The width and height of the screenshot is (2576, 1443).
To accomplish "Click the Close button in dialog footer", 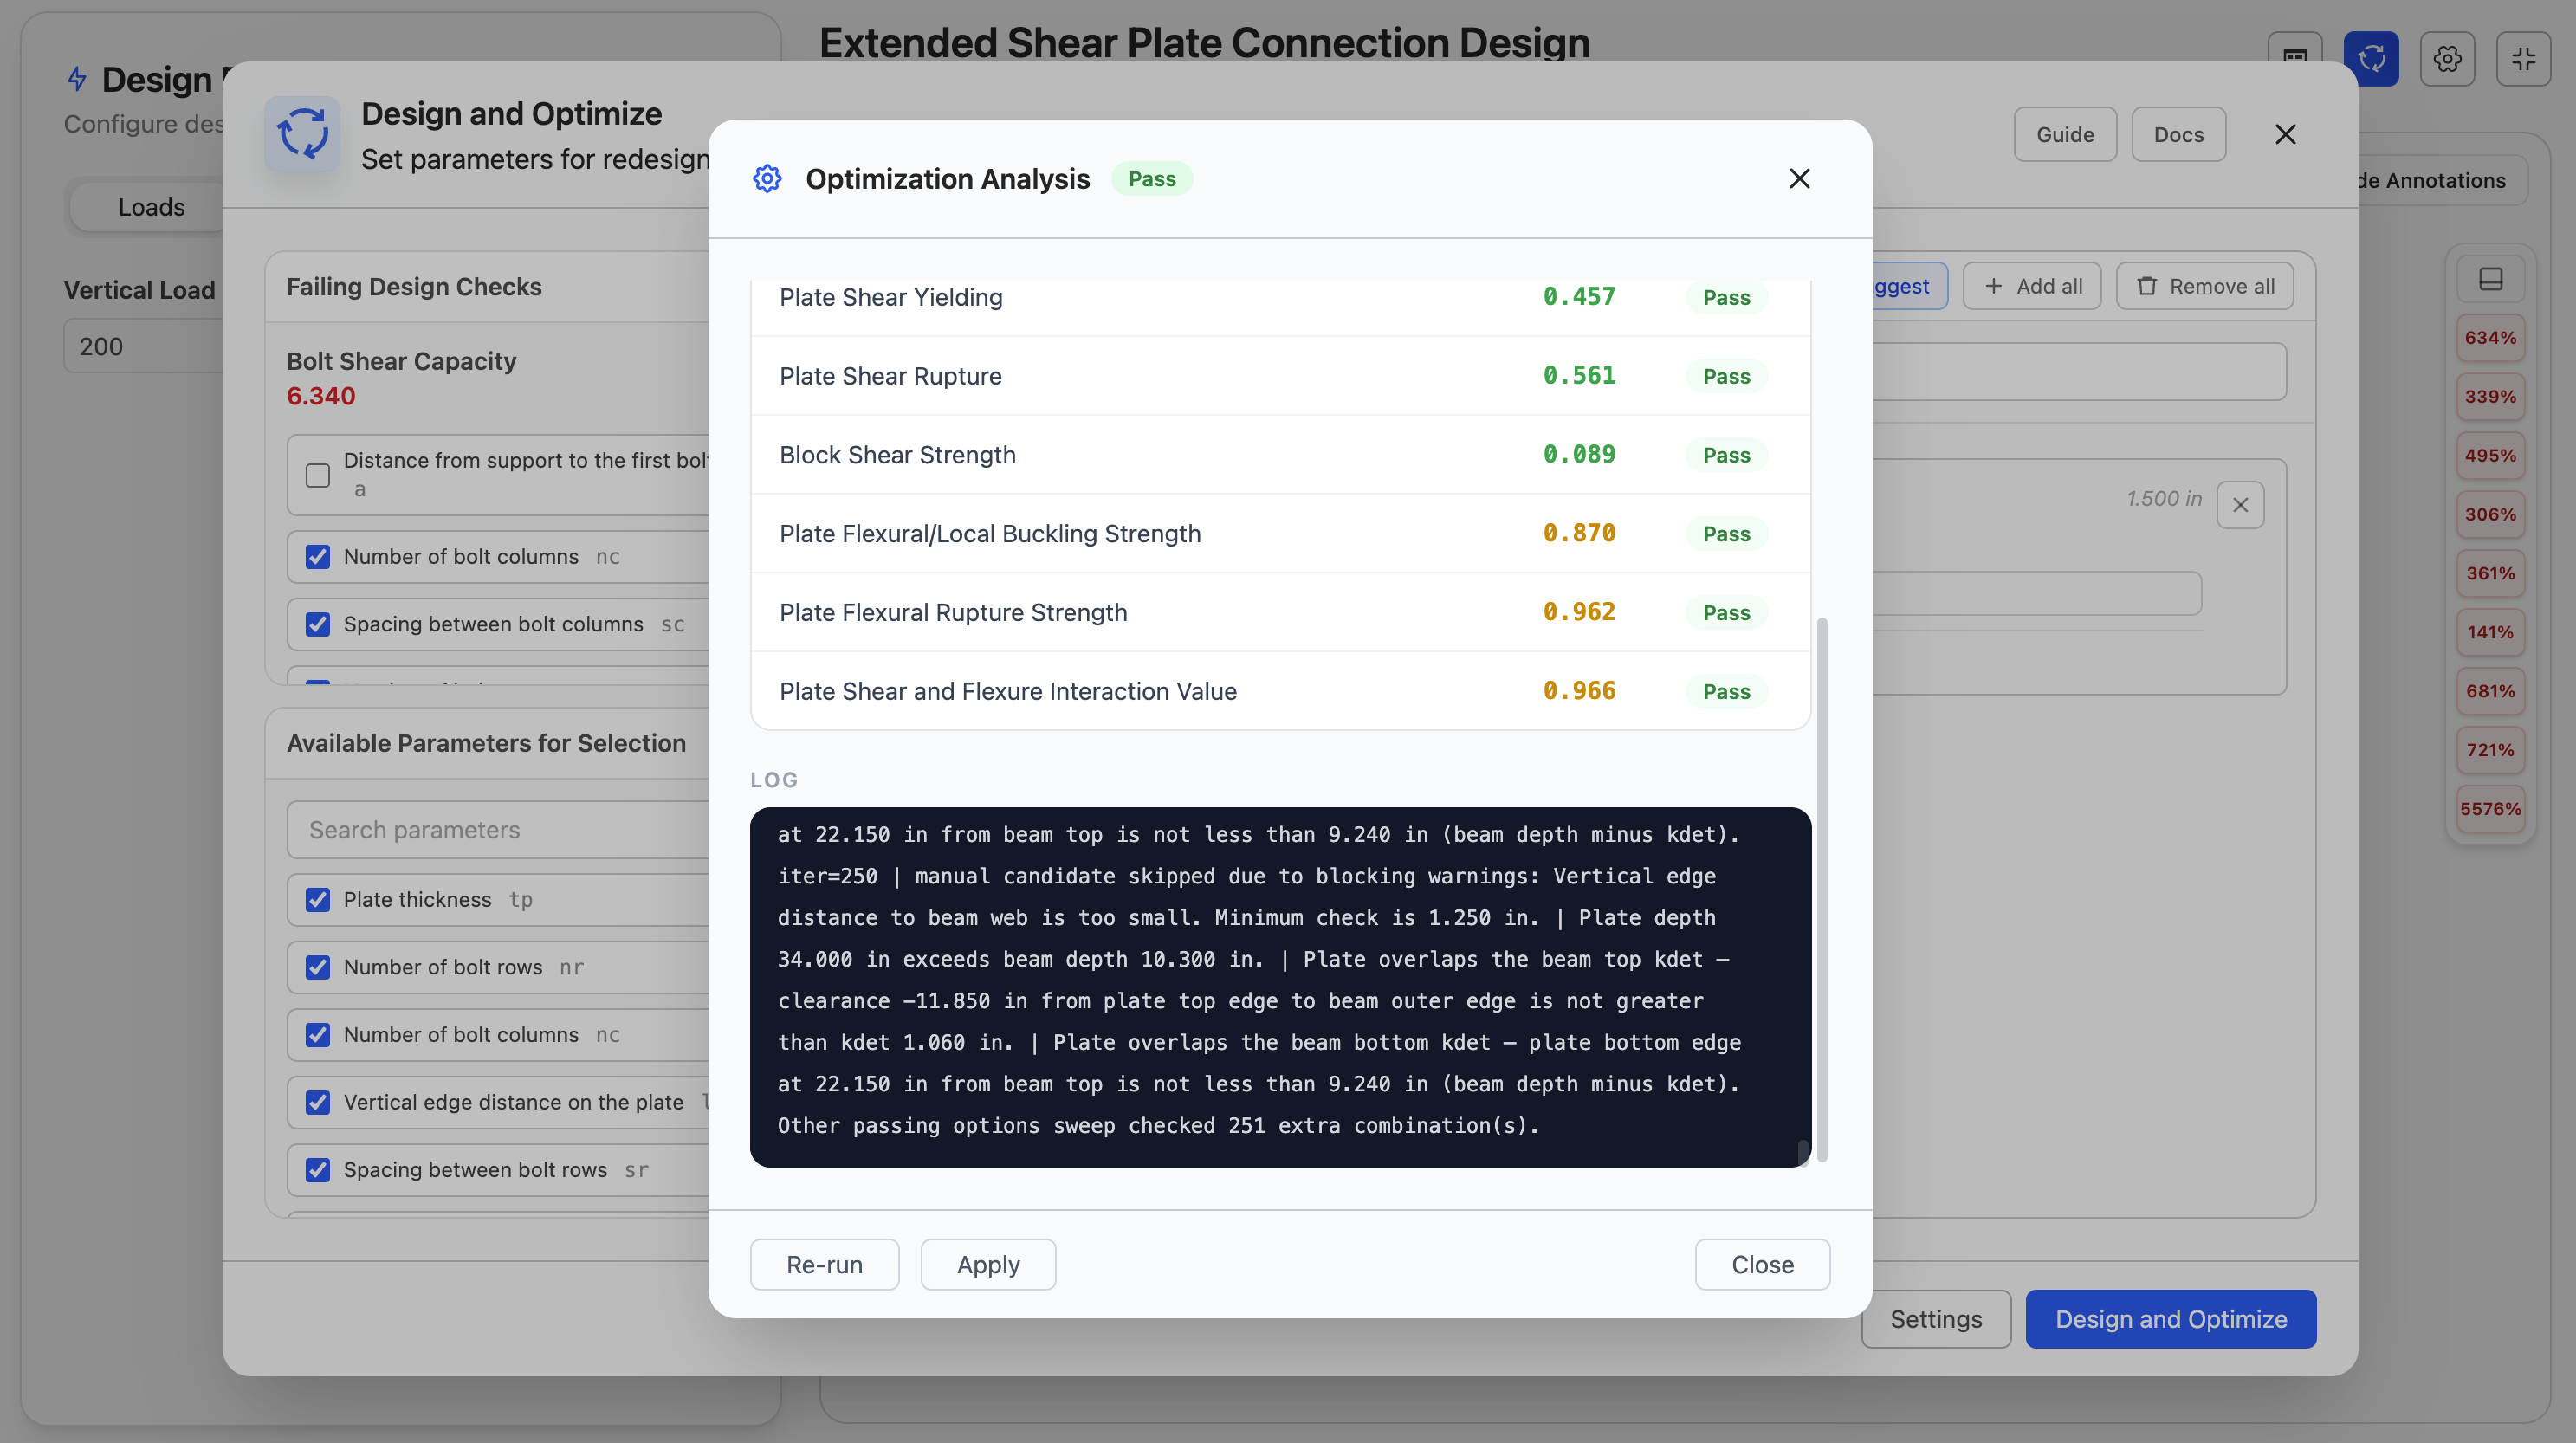I will pyautogui.click(x=1762, y=1264).
